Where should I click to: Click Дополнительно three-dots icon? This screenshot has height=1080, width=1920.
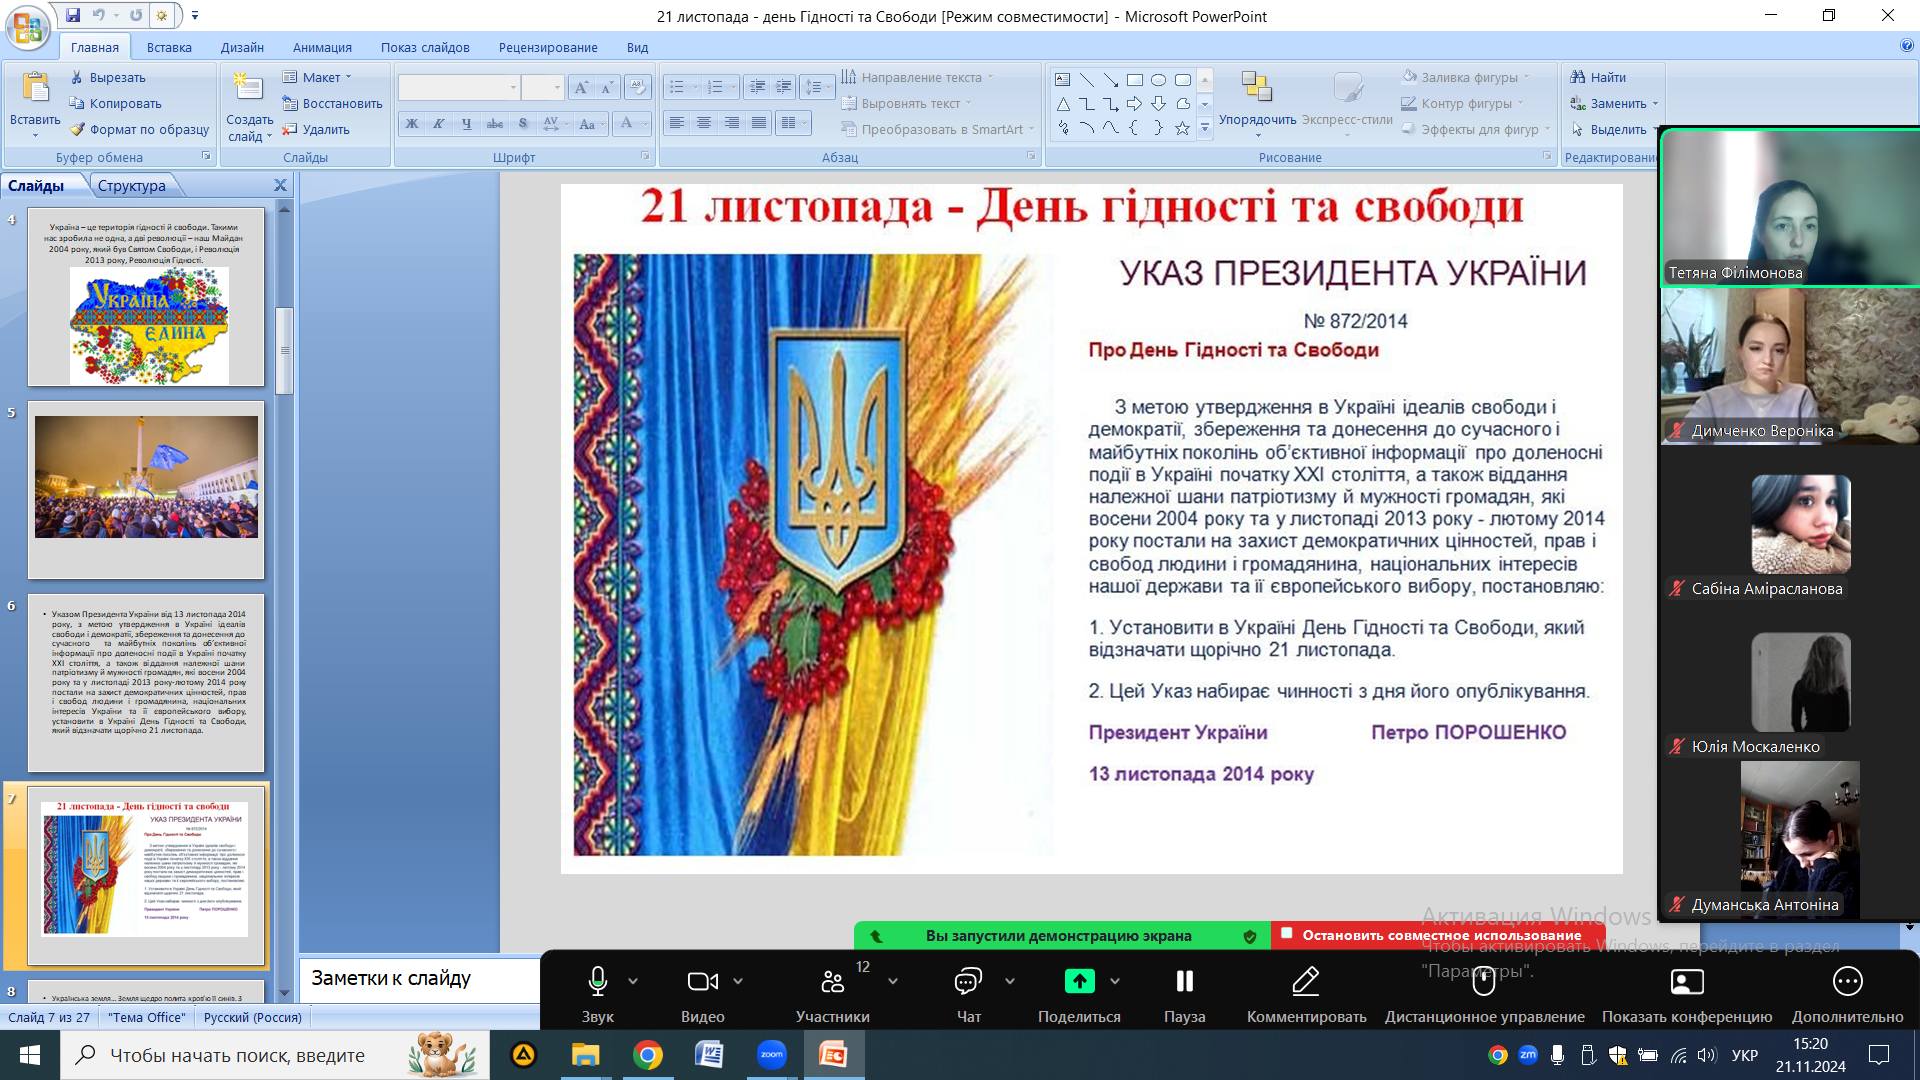(1847, 981)
